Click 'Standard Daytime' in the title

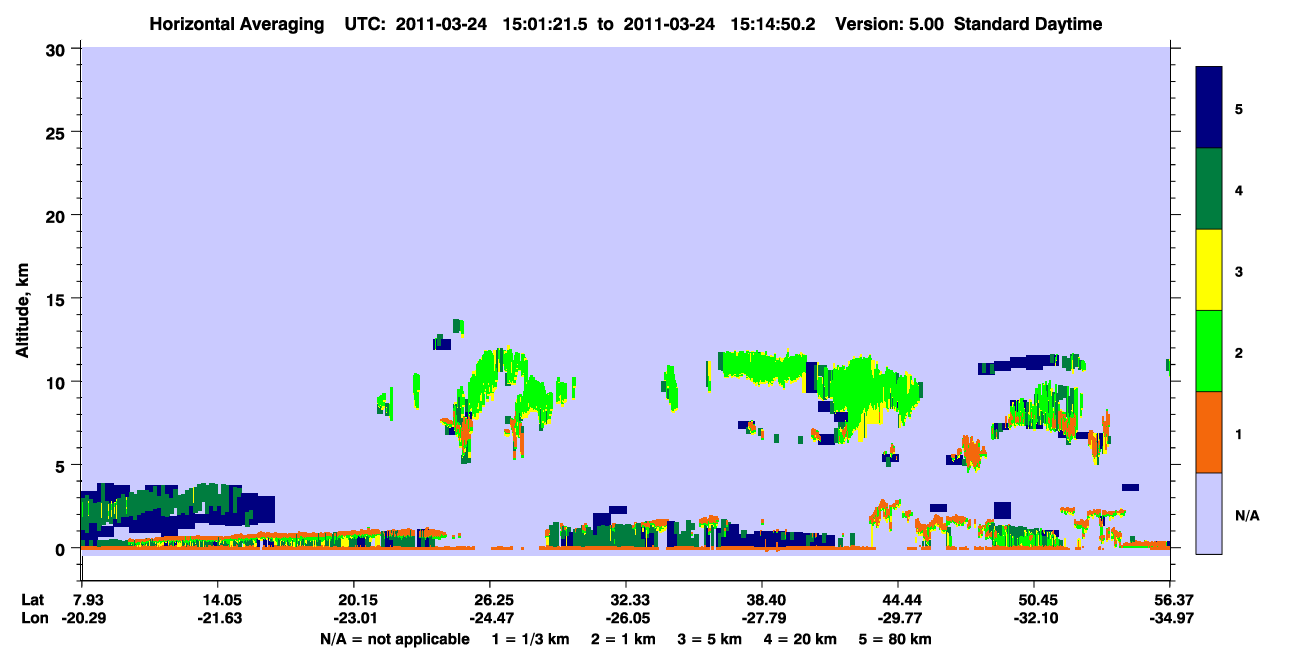coord(1028,24)
